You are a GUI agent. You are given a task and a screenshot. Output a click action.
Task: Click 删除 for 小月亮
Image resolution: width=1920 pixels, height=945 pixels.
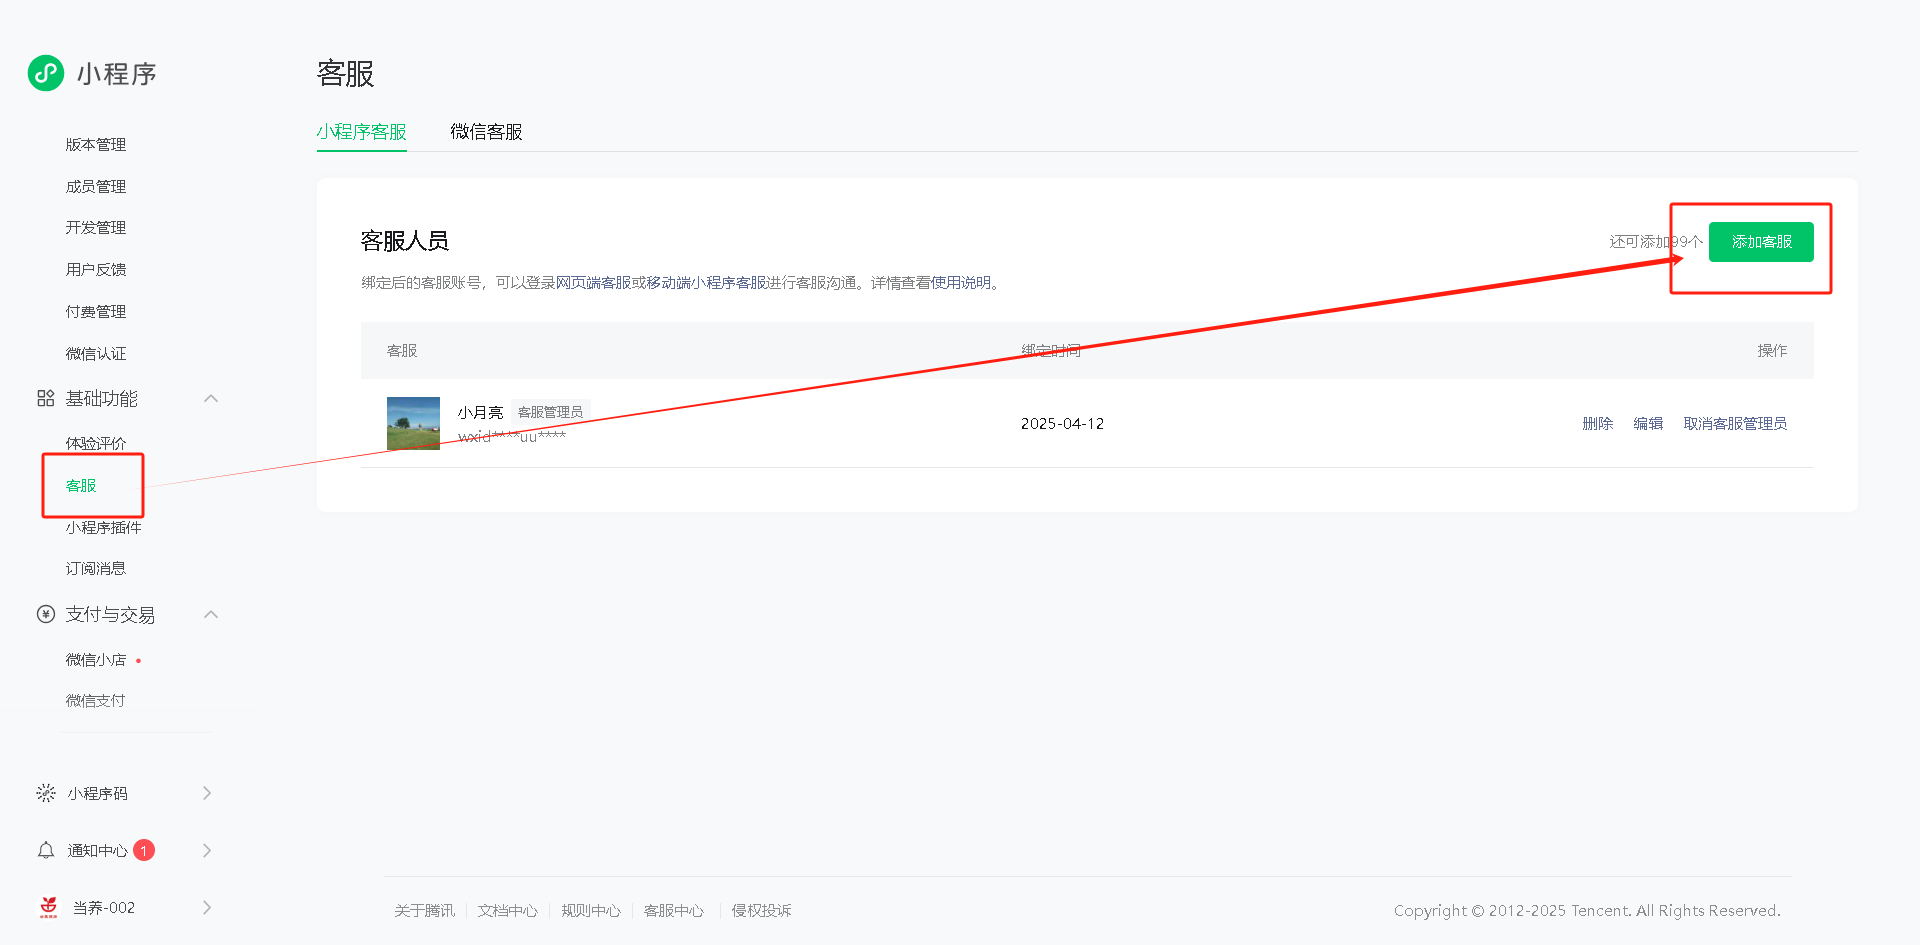1597,424
